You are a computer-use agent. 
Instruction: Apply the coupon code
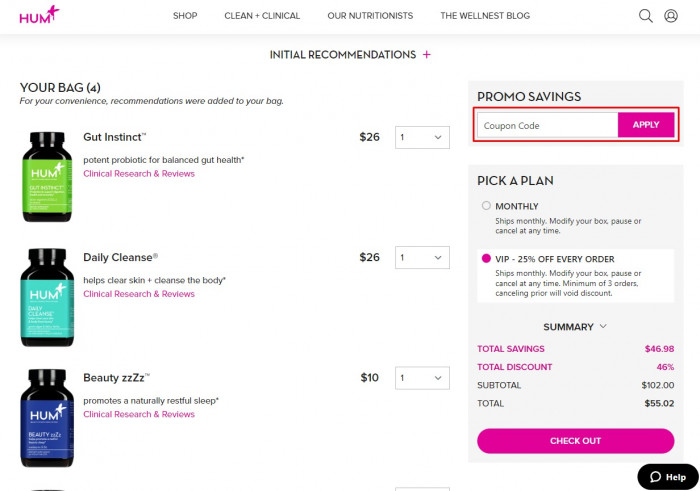646,125
